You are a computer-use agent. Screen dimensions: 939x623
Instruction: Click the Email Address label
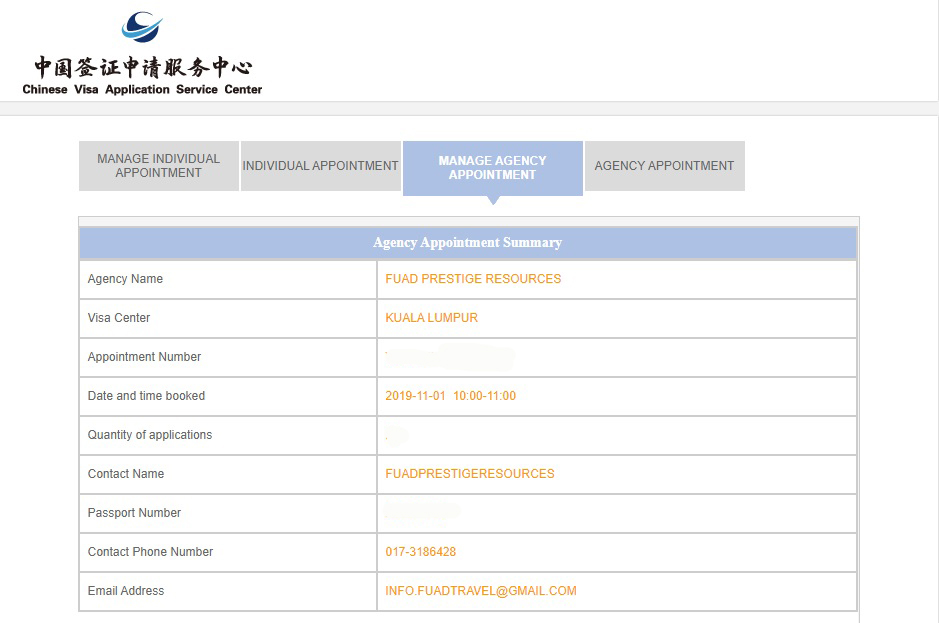[126, 591]
